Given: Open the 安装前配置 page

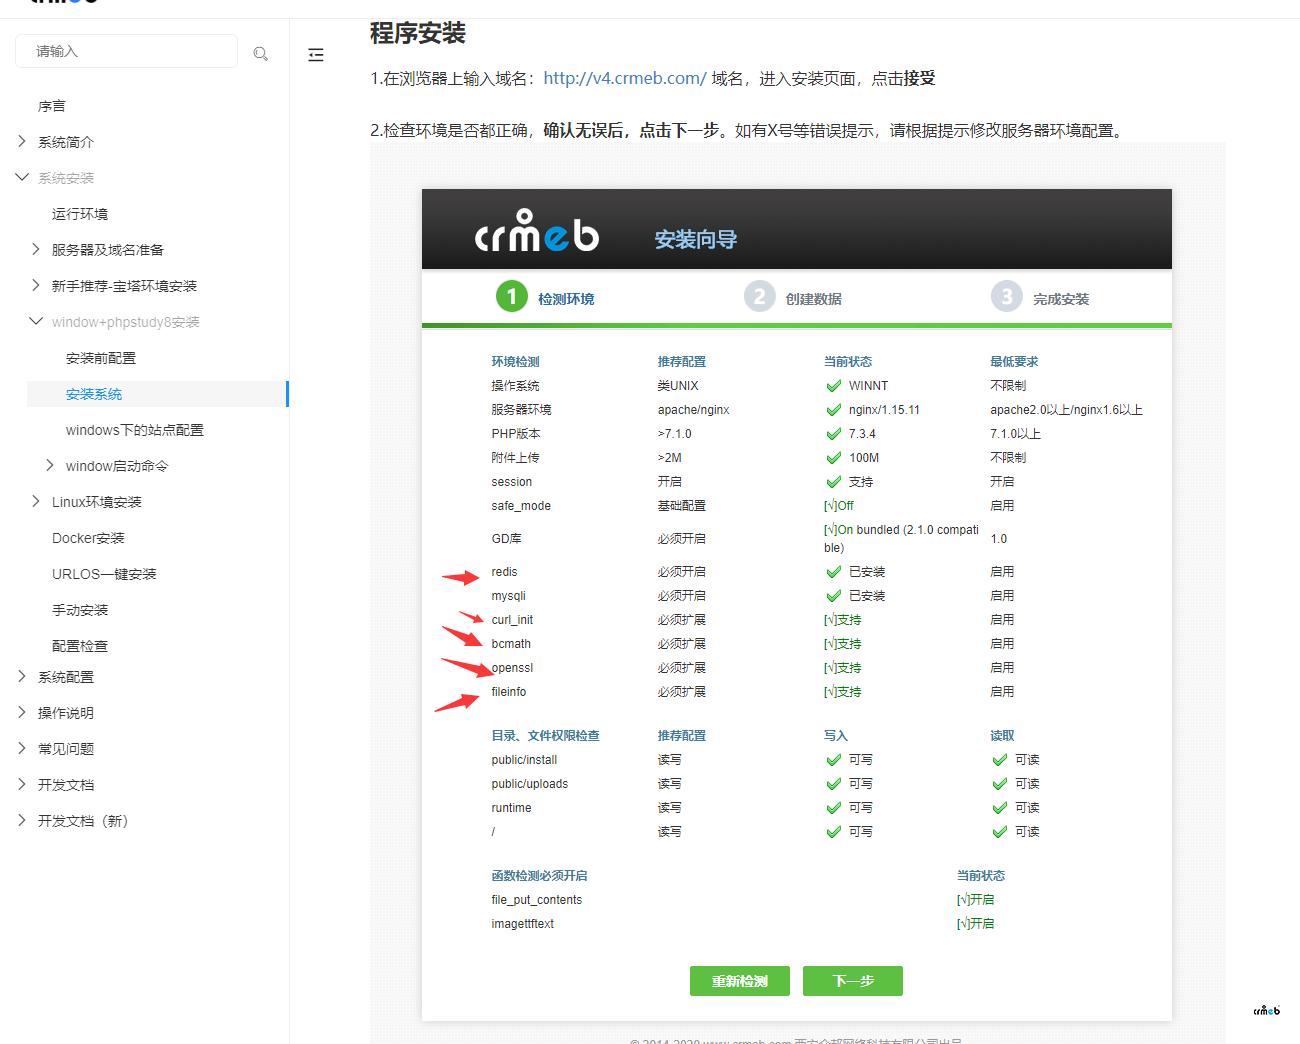Looking at the screenshot, I should pos(101,358).
